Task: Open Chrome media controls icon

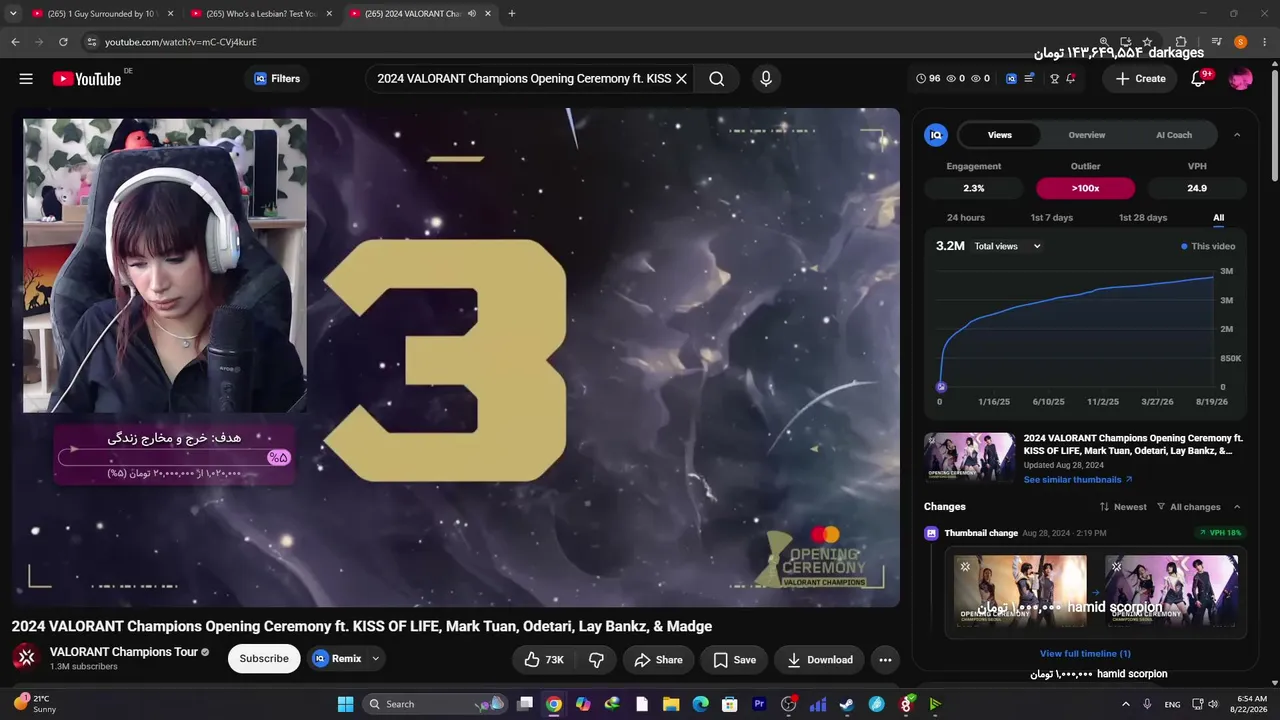Action: (1216, 42)
